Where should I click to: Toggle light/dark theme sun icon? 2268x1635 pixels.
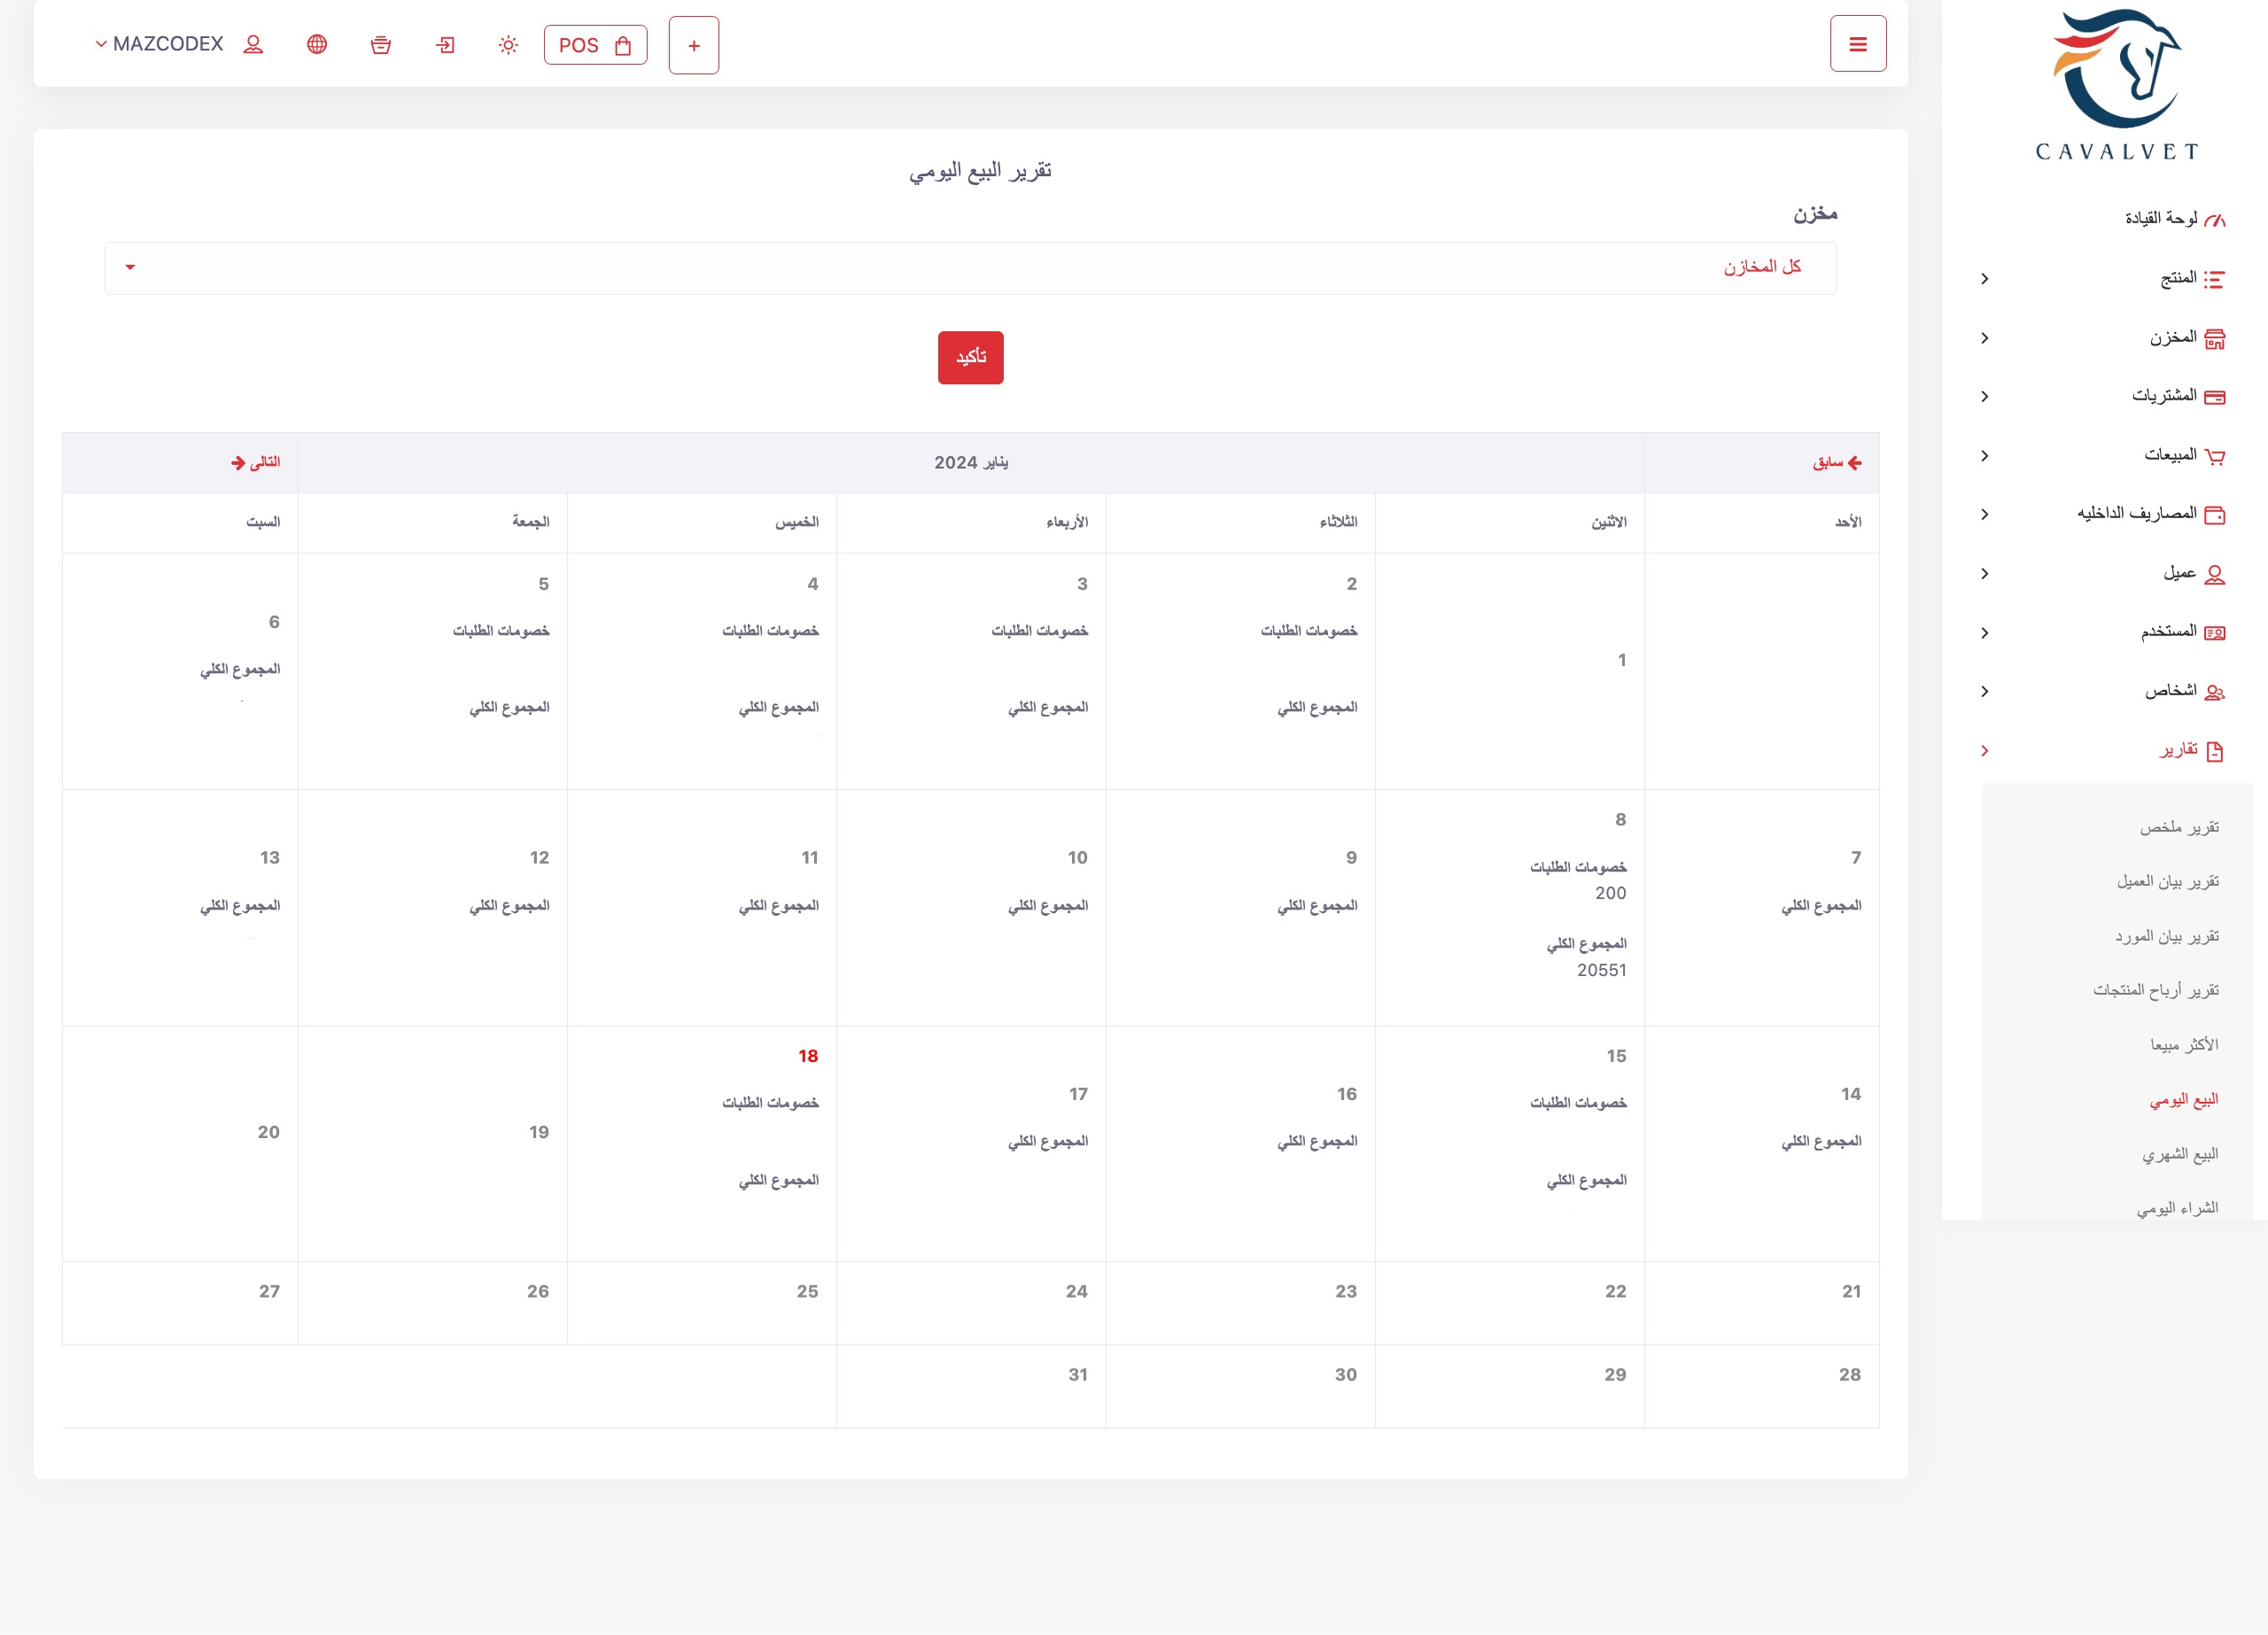click(x=508, y=45)
